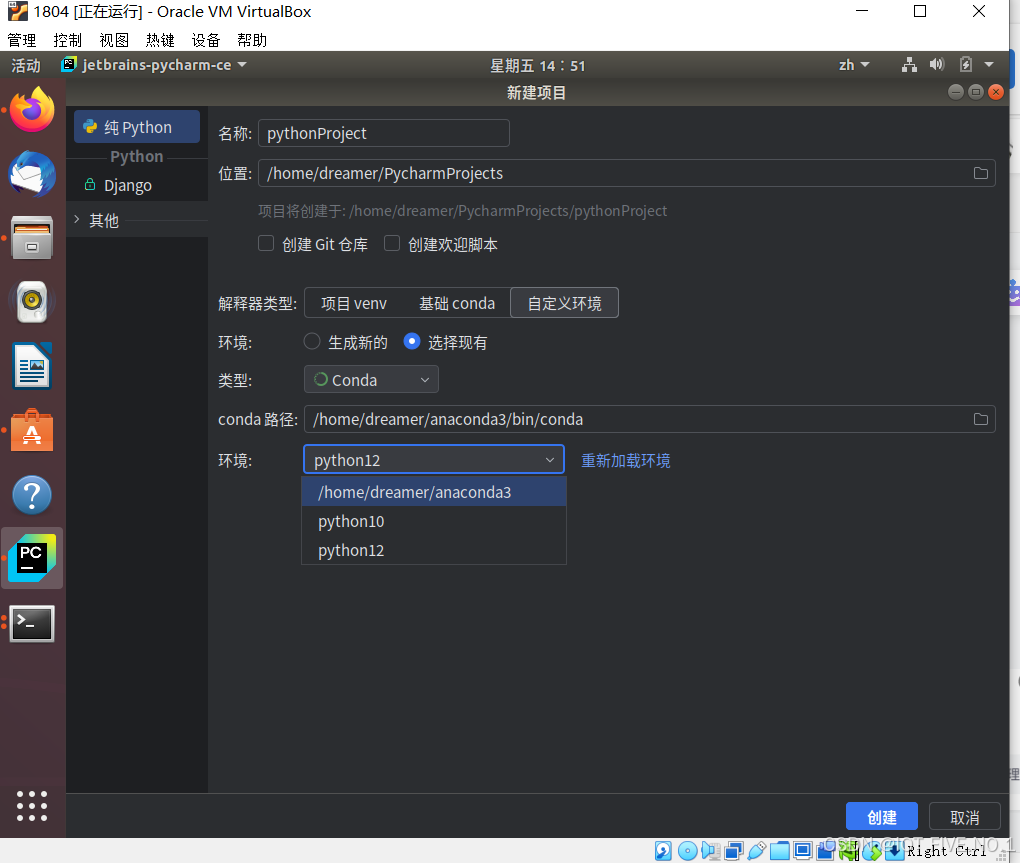Close the 新建项目 dialog
The height and width of the screenshot is (863, 1020).
(995, 92)
